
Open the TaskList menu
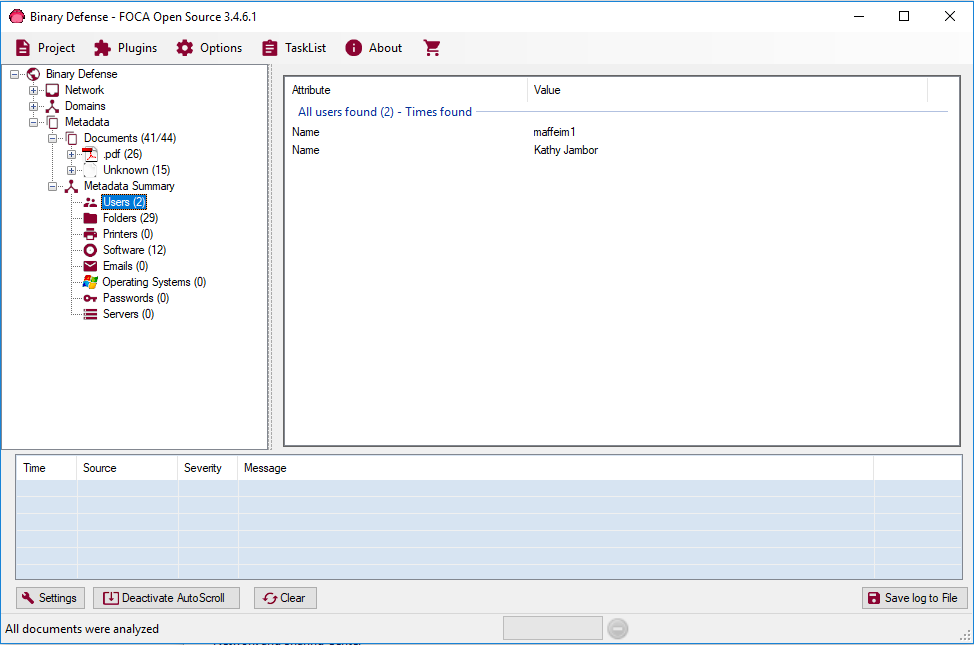pyautogui.click(x=294, y=48)
